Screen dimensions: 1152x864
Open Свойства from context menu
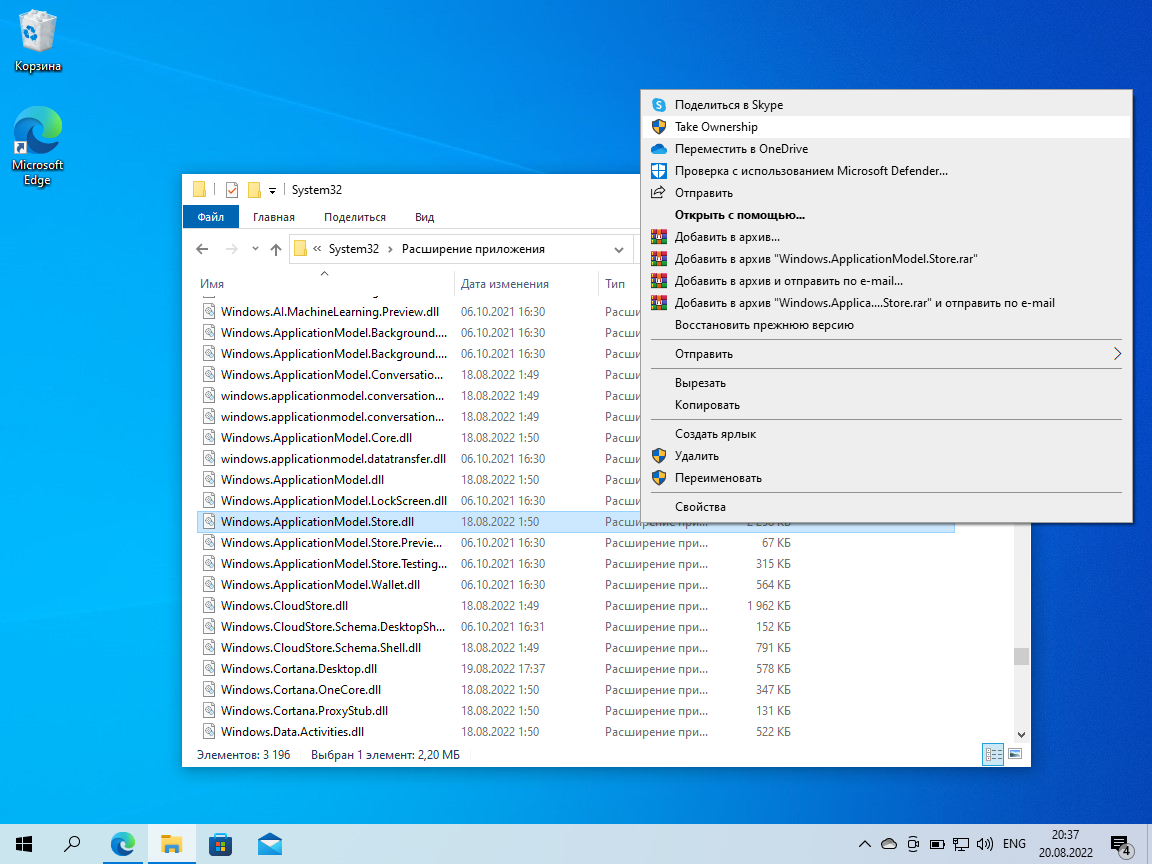tap(886, 507)
